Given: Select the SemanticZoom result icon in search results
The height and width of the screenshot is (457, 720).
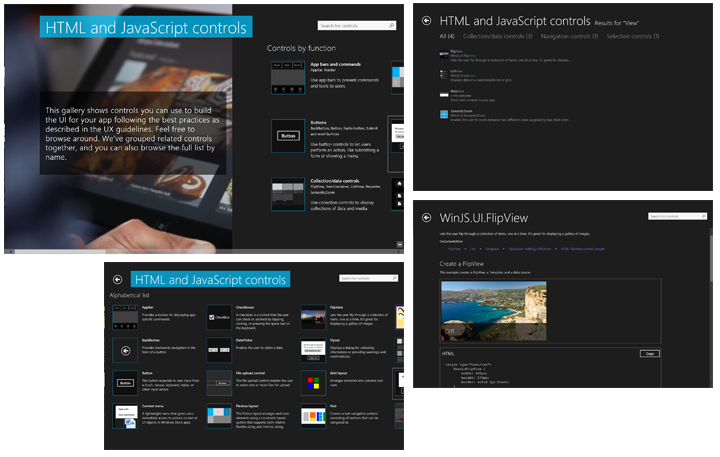Looking at the screenshot, I should [x=444, y=114].
